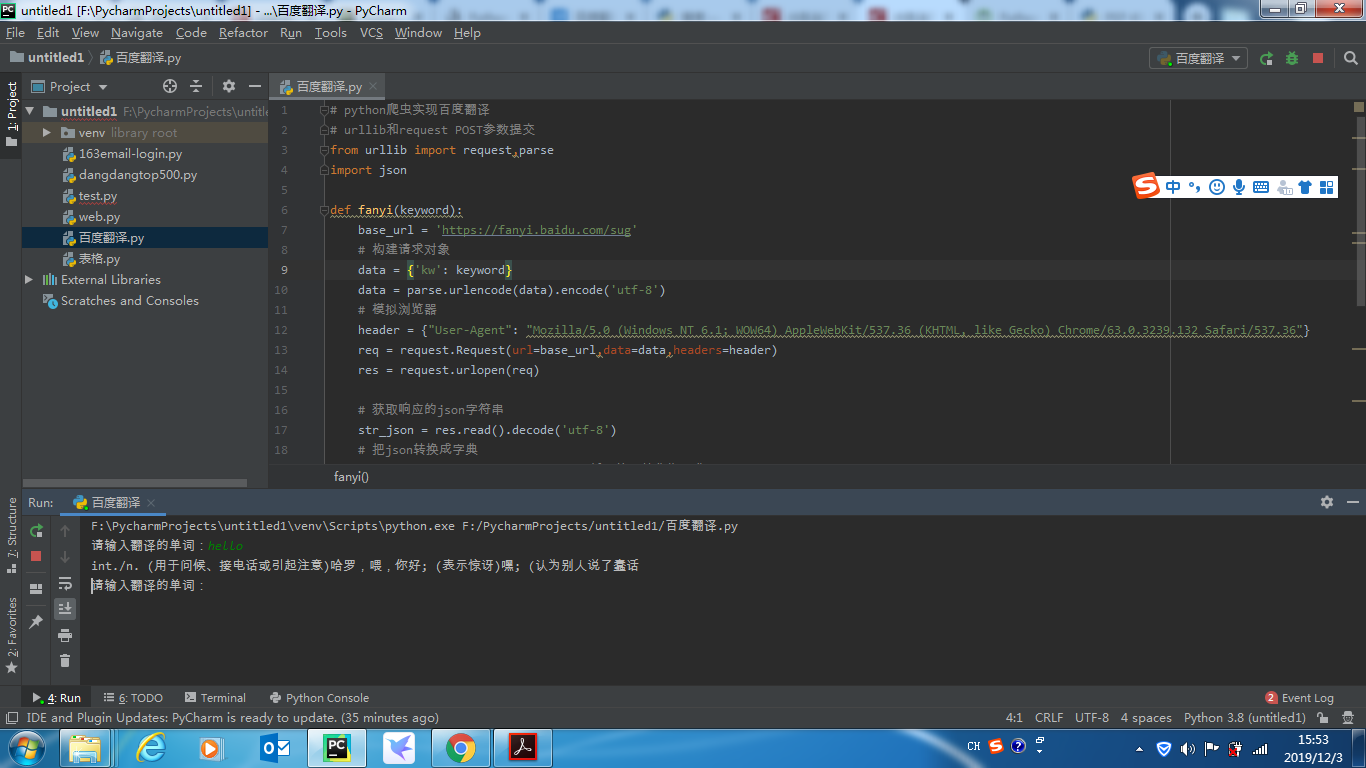Viewport: 1366px width, 768px height.
Task: Rerun the program in the Run panel
Action: (x=36, y=532)
